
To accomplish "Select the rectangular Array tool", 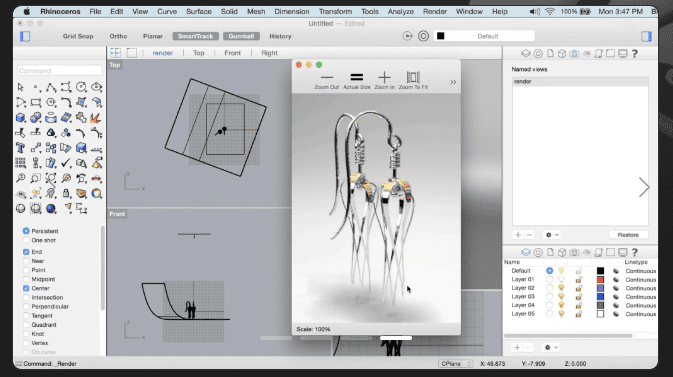I will coord(20,163).
